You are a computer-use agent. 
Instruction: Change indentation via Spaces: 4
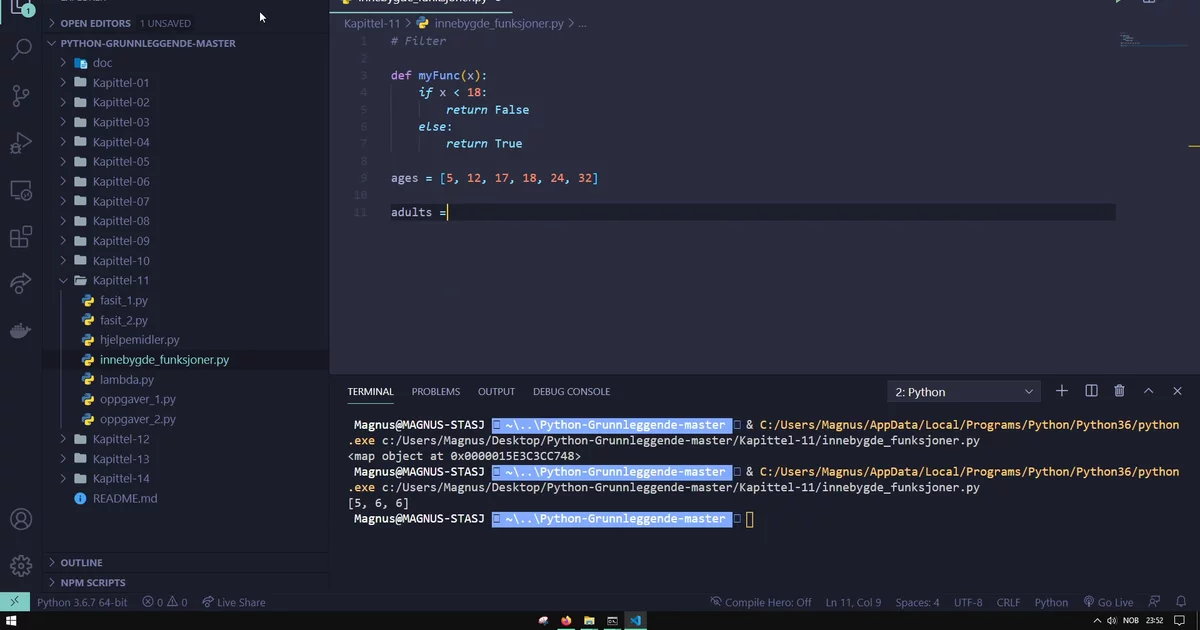917,602
